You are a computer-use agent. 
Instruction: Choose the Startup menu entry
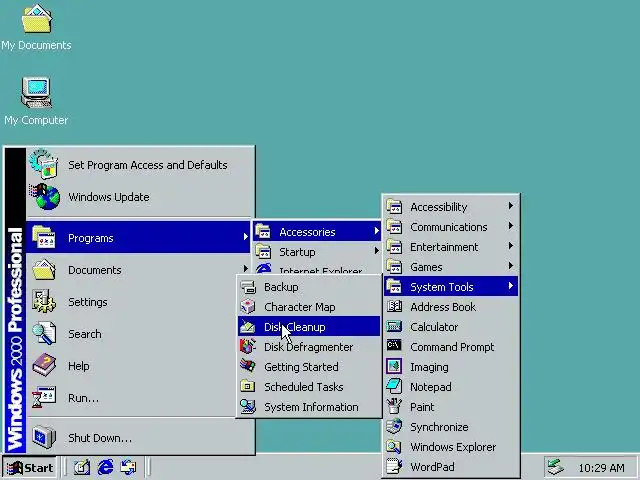317,252
